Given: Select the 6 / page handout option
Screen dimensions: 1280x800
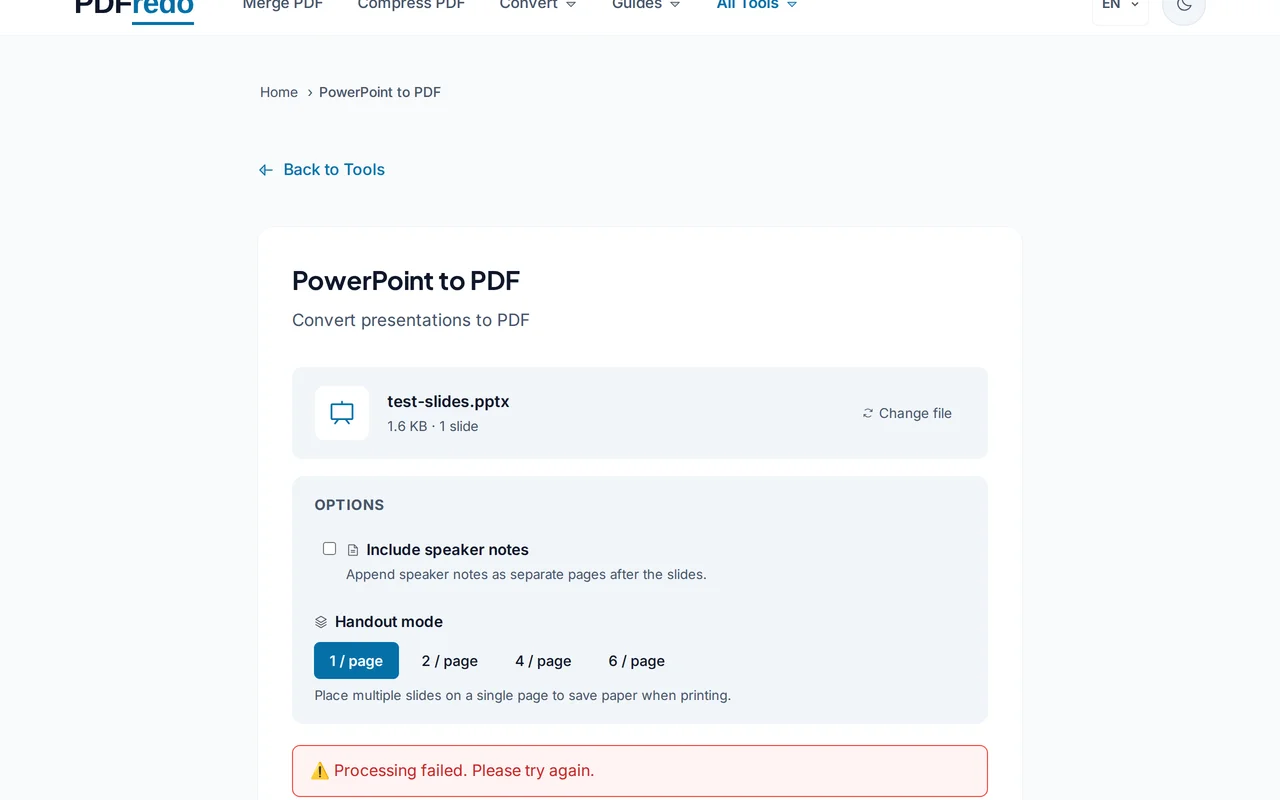Looking at the screenshot, I should tap(636, 660).
